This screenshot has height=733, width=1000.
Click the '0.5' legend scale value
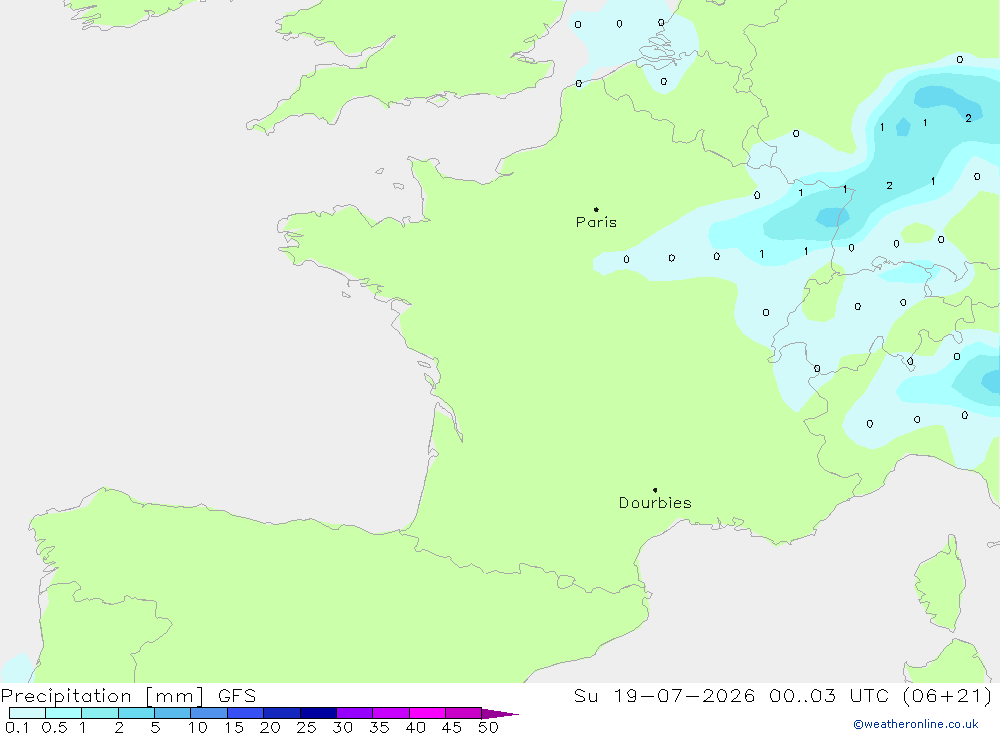click(54, 727)
